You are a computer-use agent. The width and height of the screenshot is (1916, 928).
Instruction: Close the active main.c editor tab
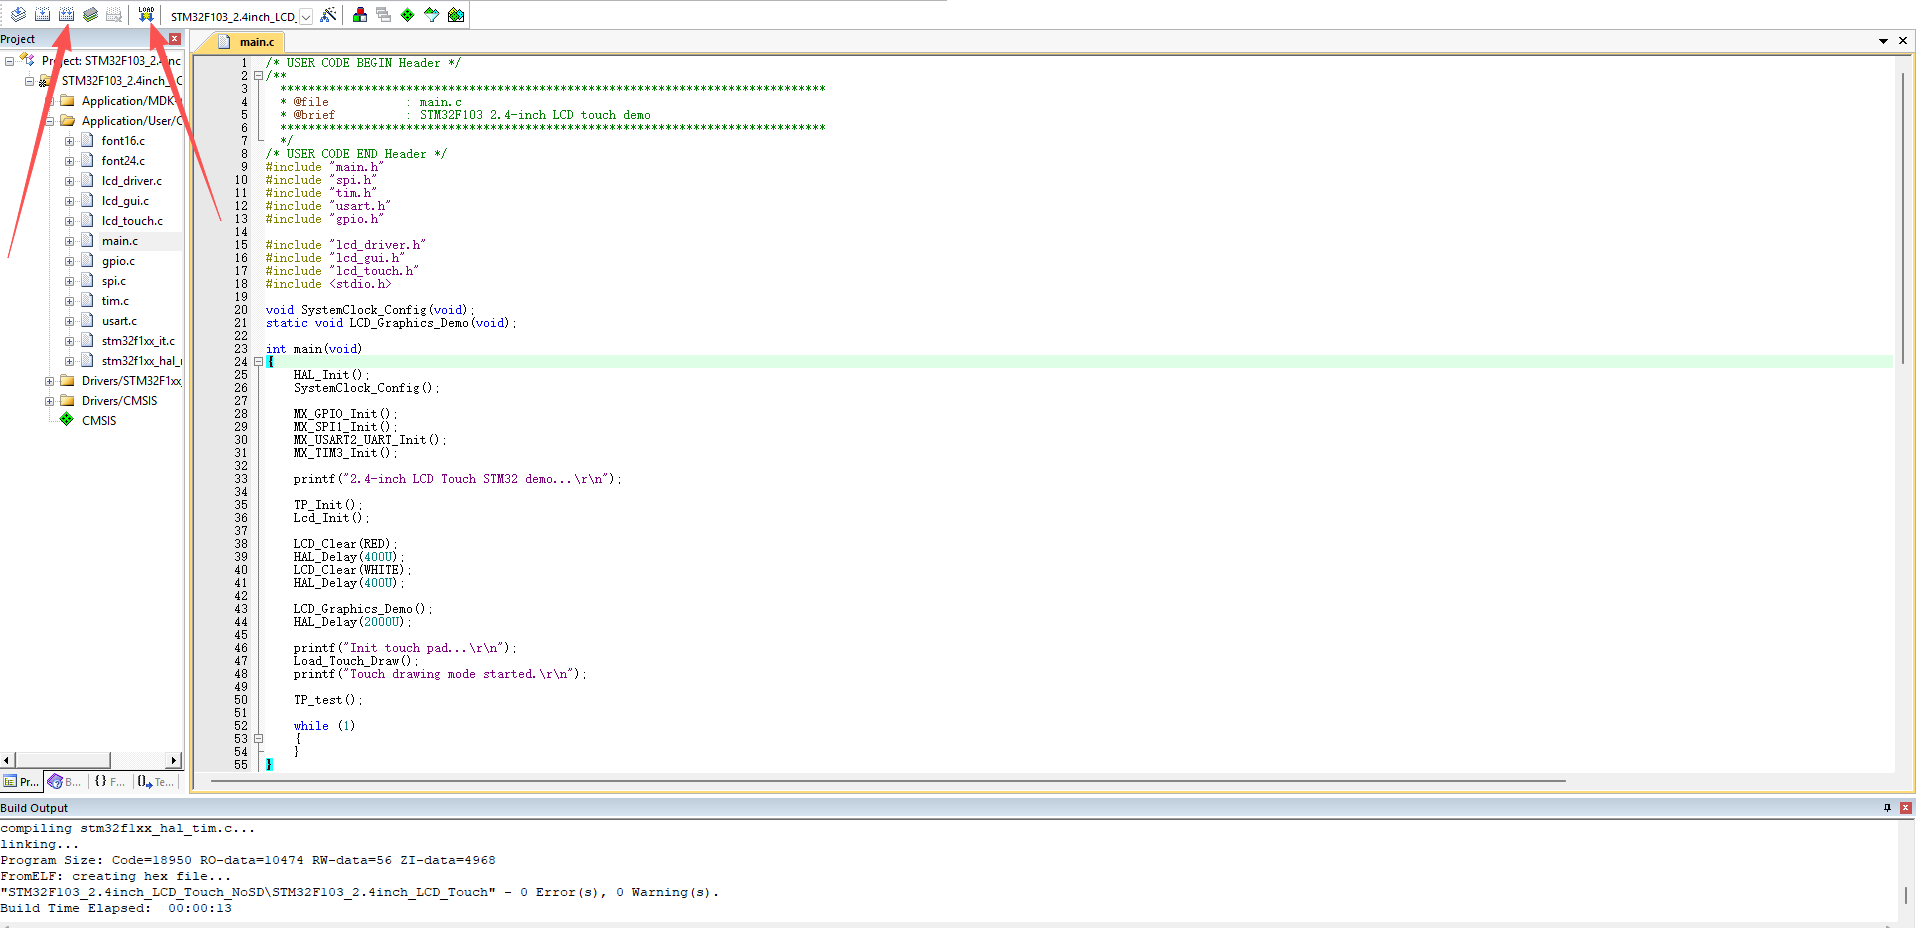(1903, 41)
